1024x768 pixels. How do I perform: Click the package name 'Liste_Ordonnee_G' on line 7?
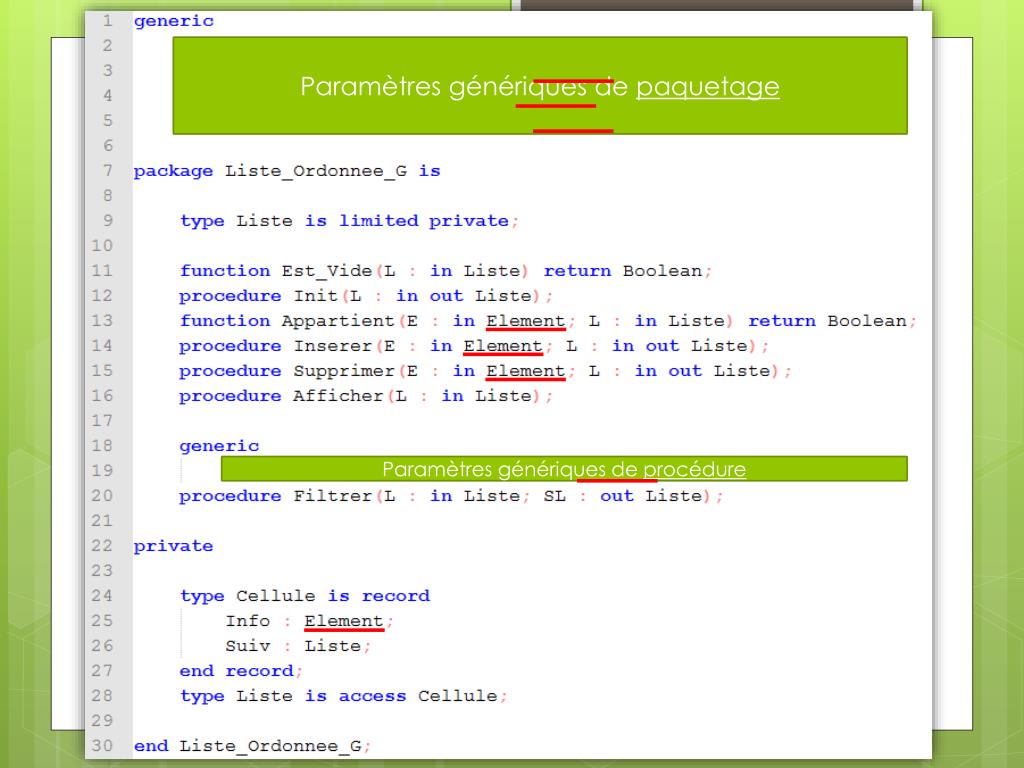(x=316, y=171)
